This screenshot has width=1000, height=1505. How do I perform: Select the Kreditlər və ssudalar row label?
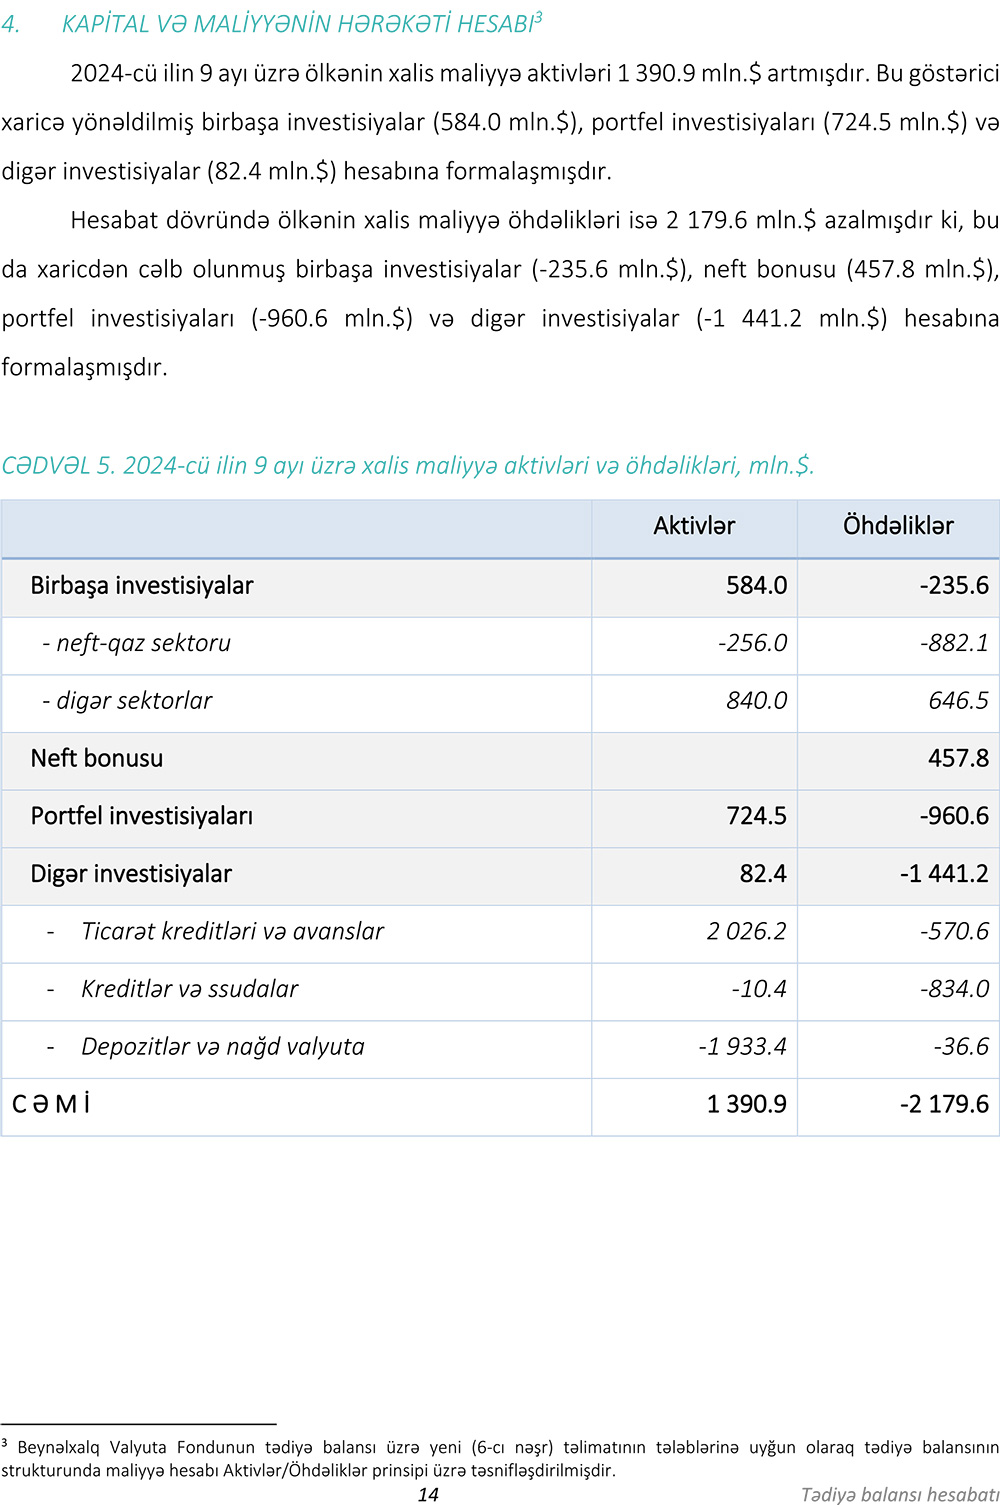pos(189,989)
